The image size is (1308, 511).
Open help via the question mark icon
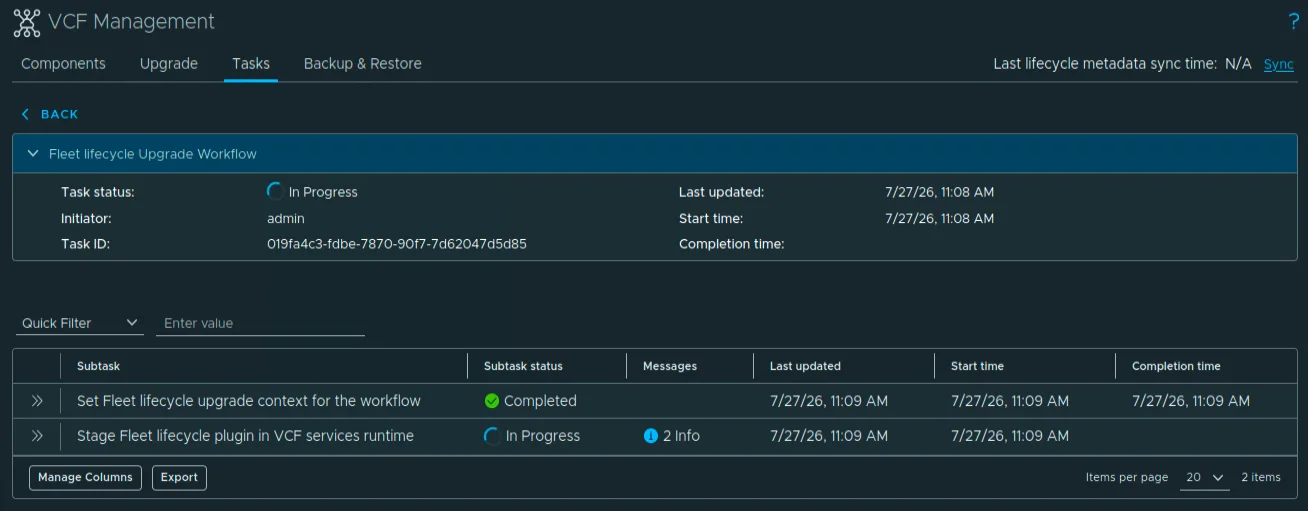pyautogui.click(x=1294, y=22)
